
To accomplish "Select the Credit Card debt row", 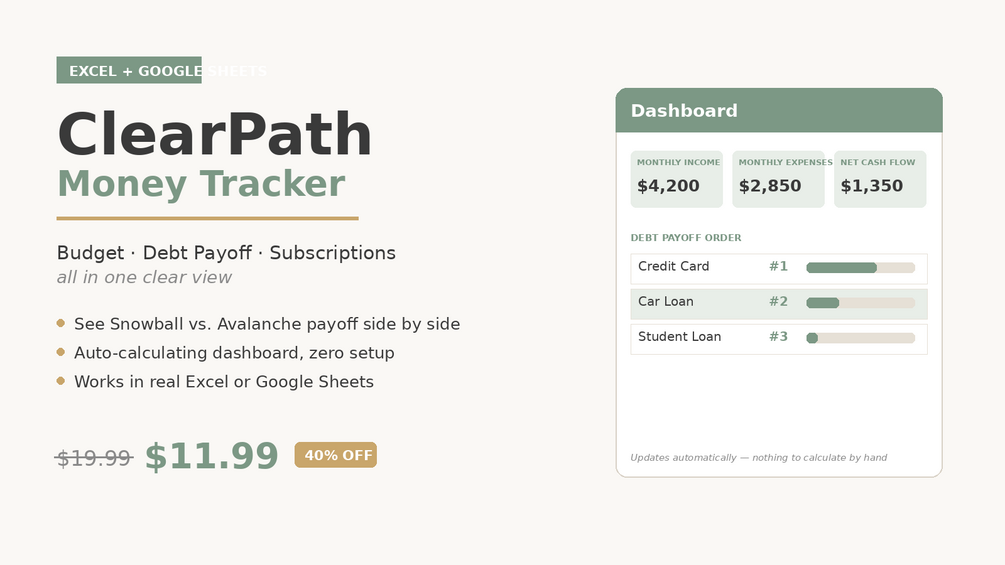I will (x=779, y=269).
